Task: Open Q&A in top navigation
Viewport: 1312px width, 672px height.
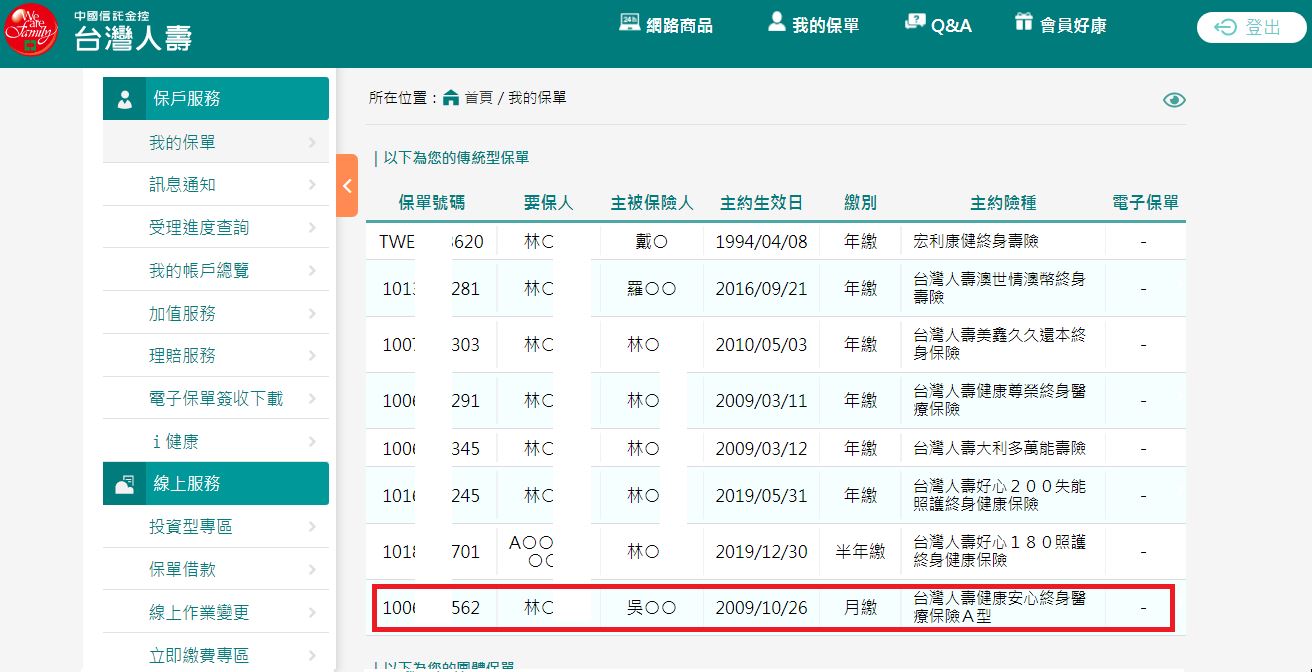Action: pyautogui.click(x=938, y=25)
